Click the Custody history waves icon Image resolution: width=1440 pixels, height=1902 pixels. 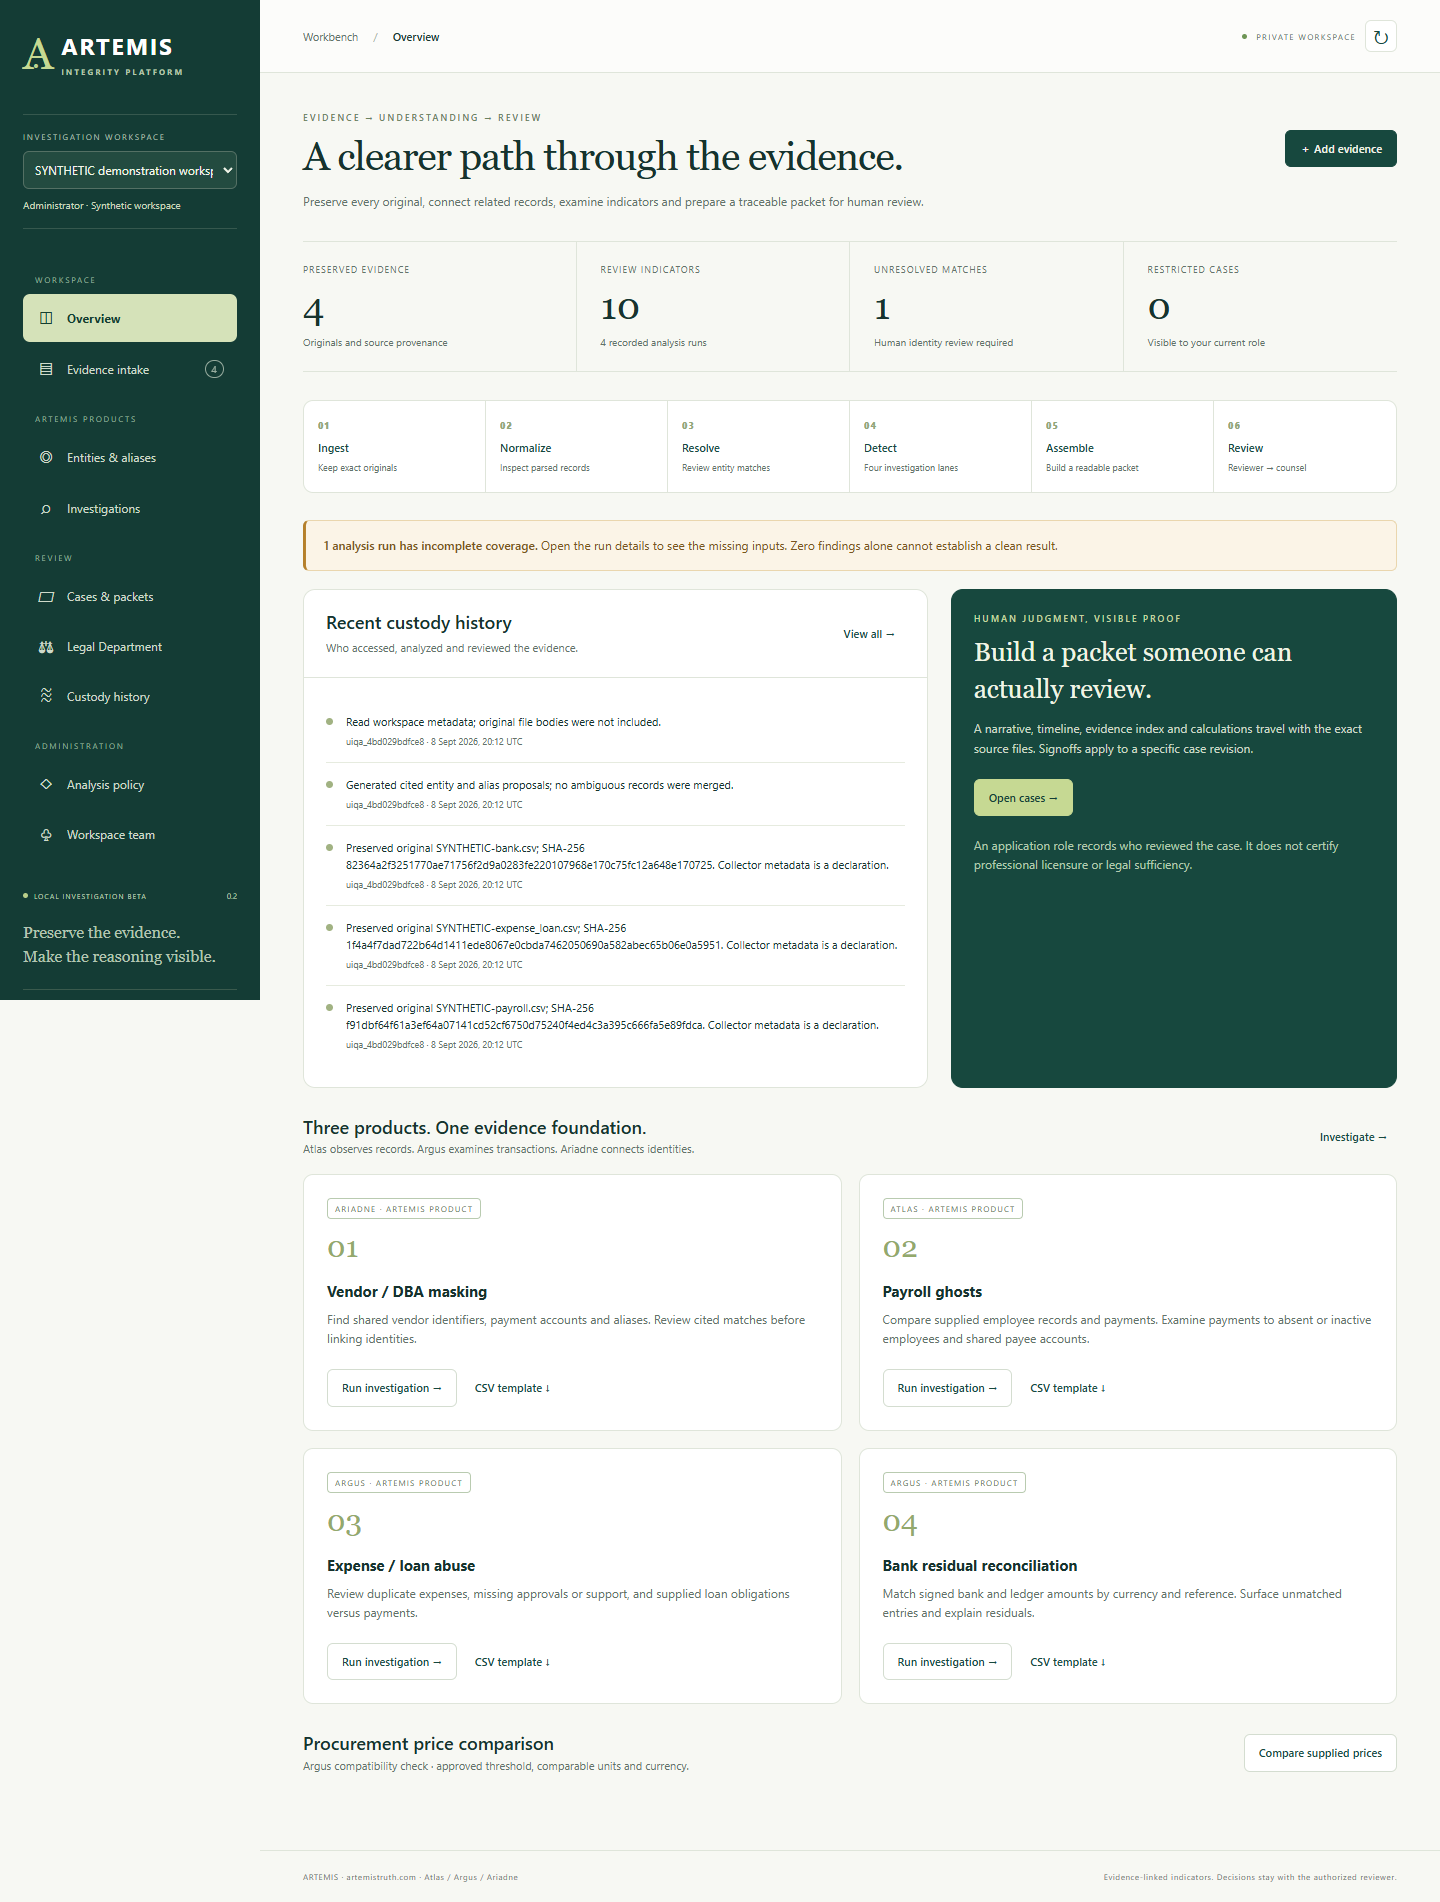[46, 695]
